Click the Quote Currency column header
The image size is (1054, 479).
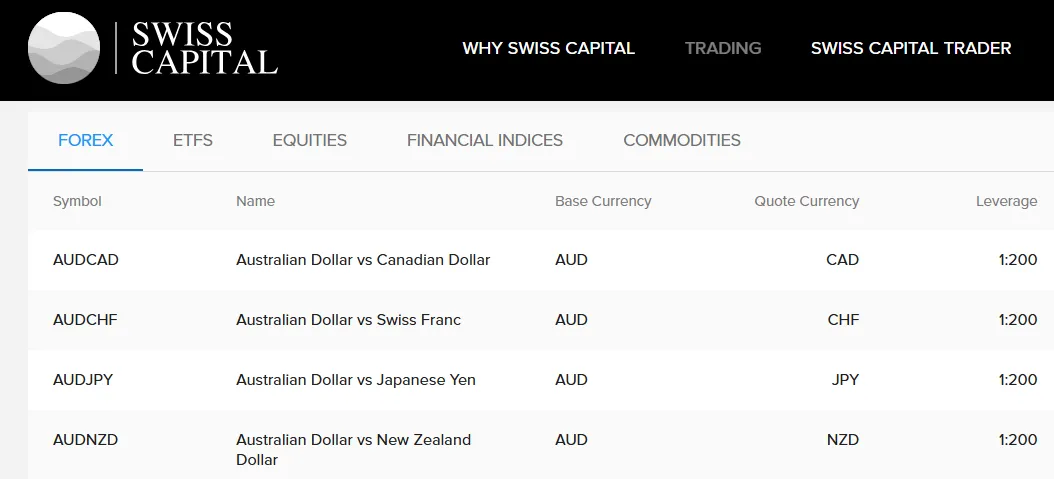[807, 202]
